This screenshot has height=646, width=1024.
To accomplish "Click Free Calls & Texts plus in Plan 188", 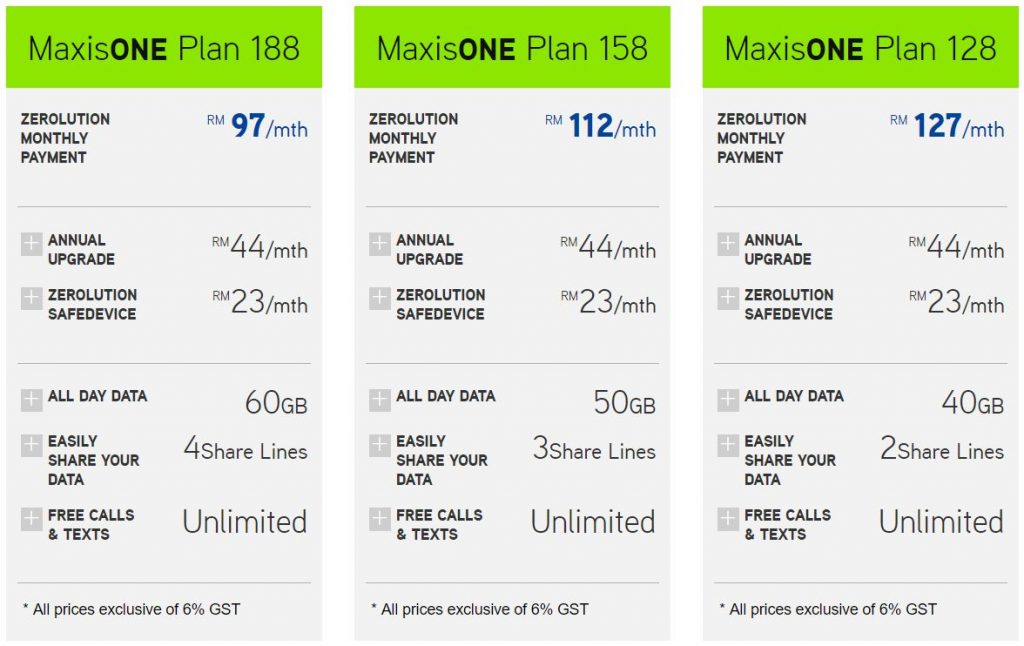I will [x=31, y=519].
